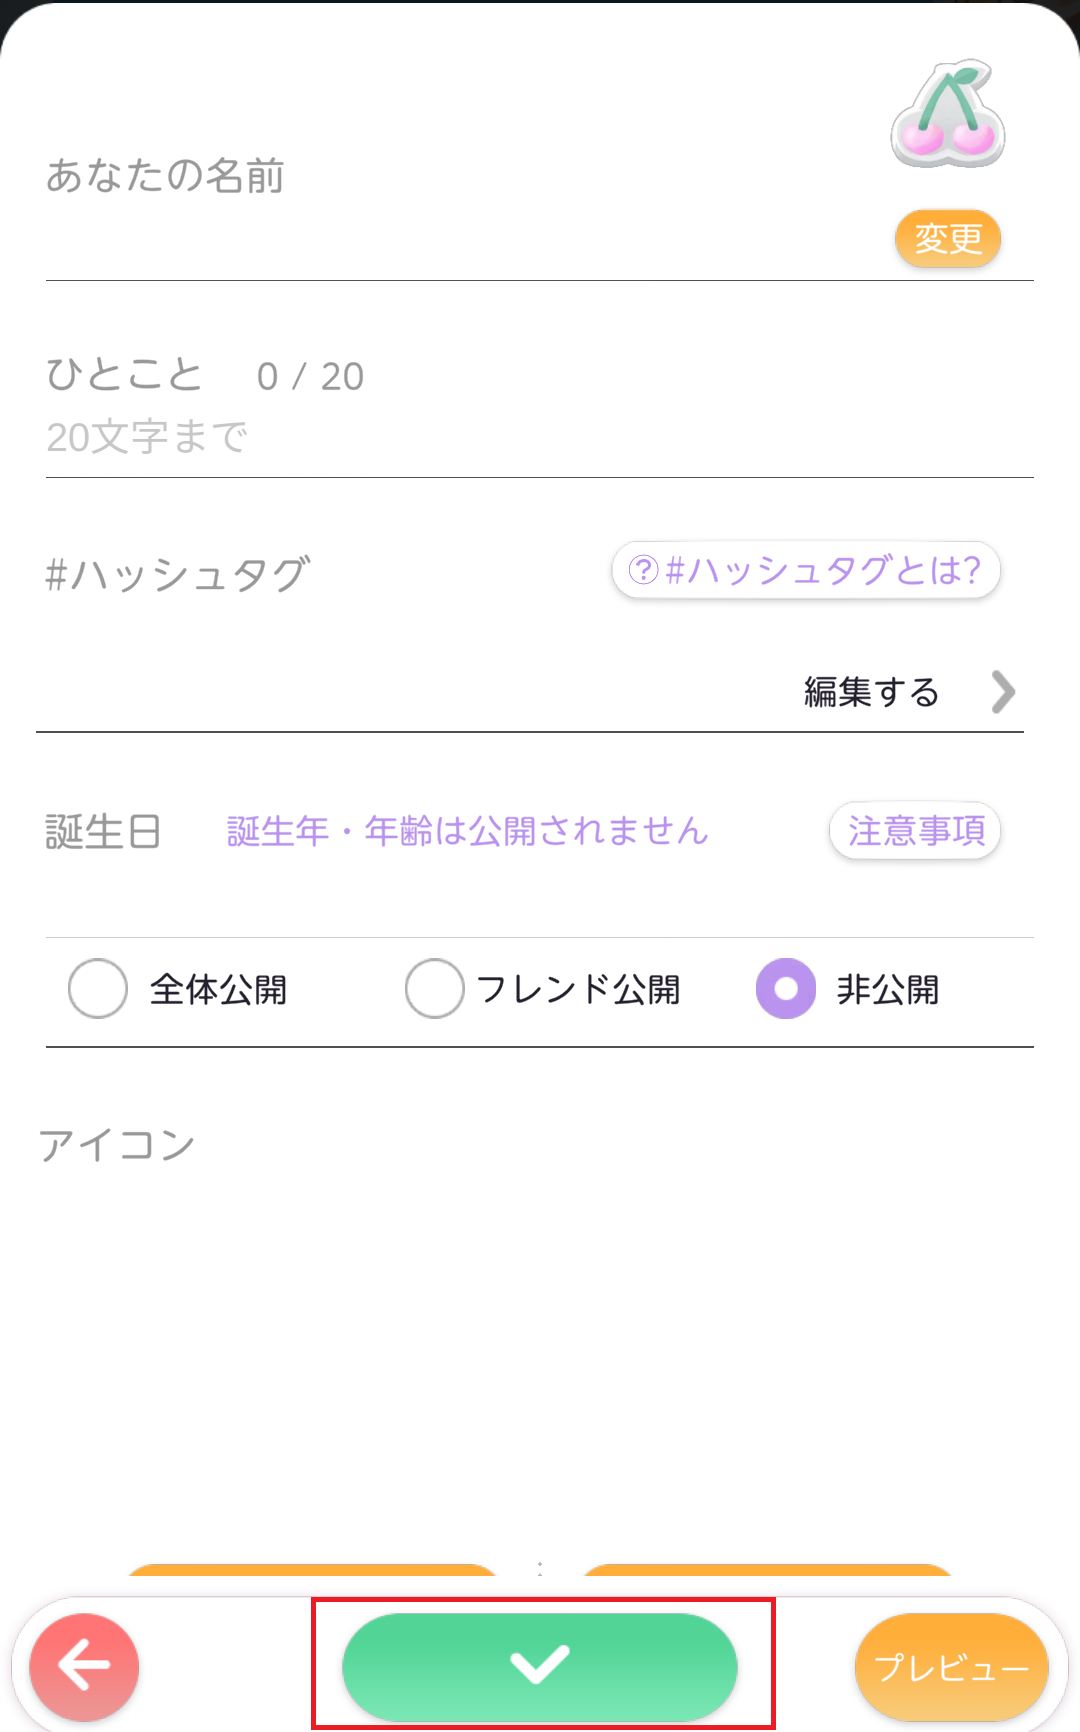Image resolution: width=1080 pixels, height=1732 pixels.
Task: Click the 編集する hashtag link
Action: click(x=871, y=692)
